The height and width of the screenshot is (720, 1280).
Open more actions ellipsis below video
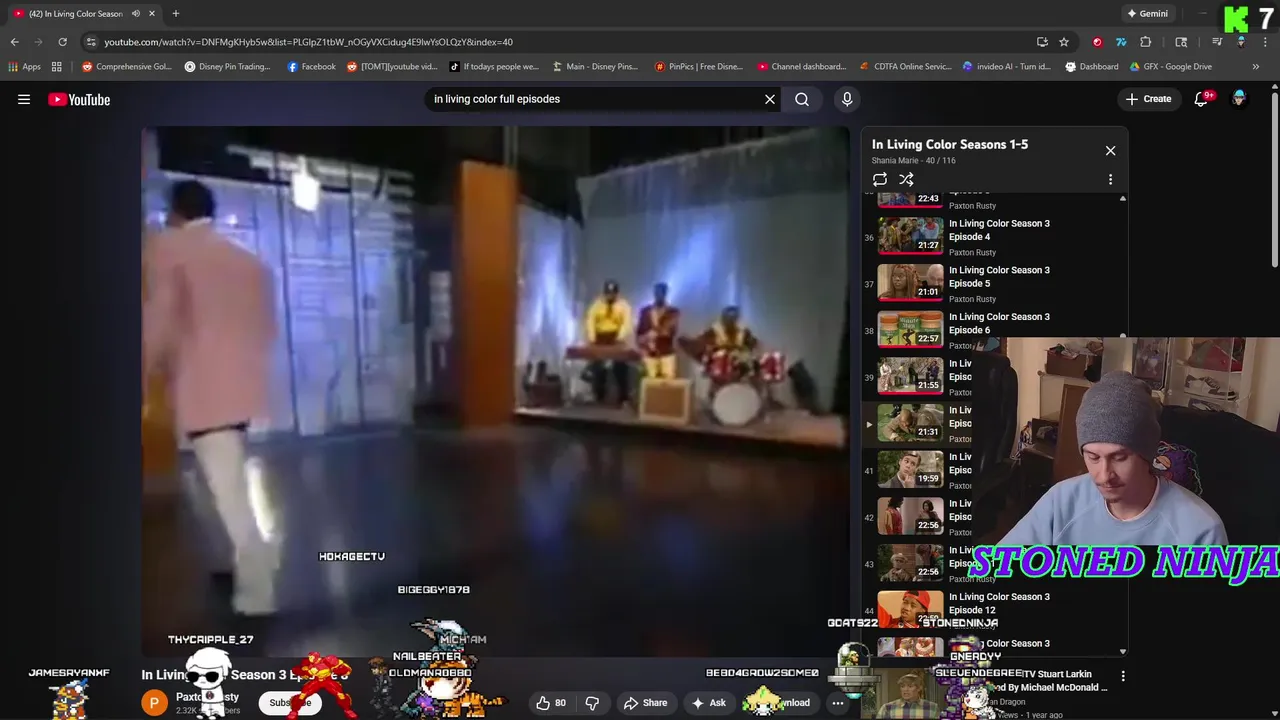coord(838,703)
